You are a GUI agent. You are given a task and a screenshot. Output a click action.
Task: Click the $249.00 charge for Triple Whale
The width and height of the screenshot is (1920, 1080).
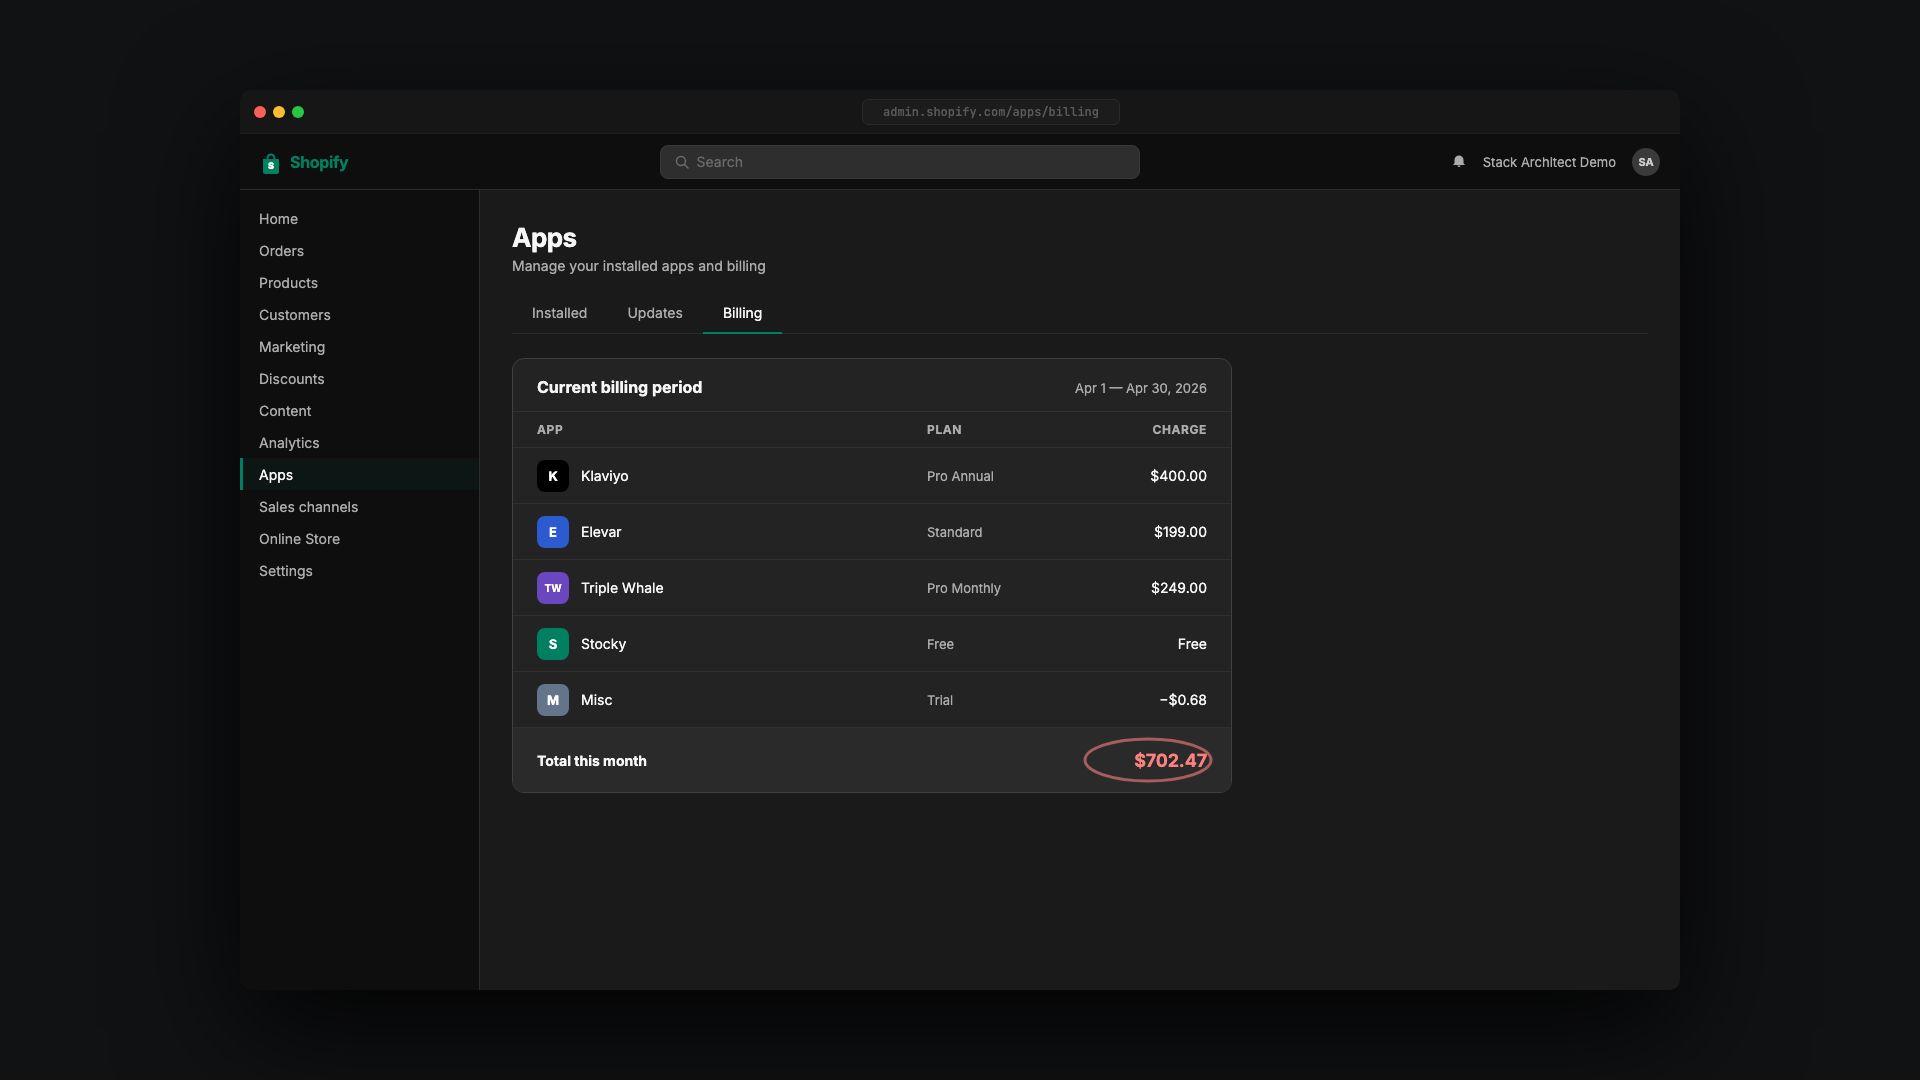(1178, 588)
